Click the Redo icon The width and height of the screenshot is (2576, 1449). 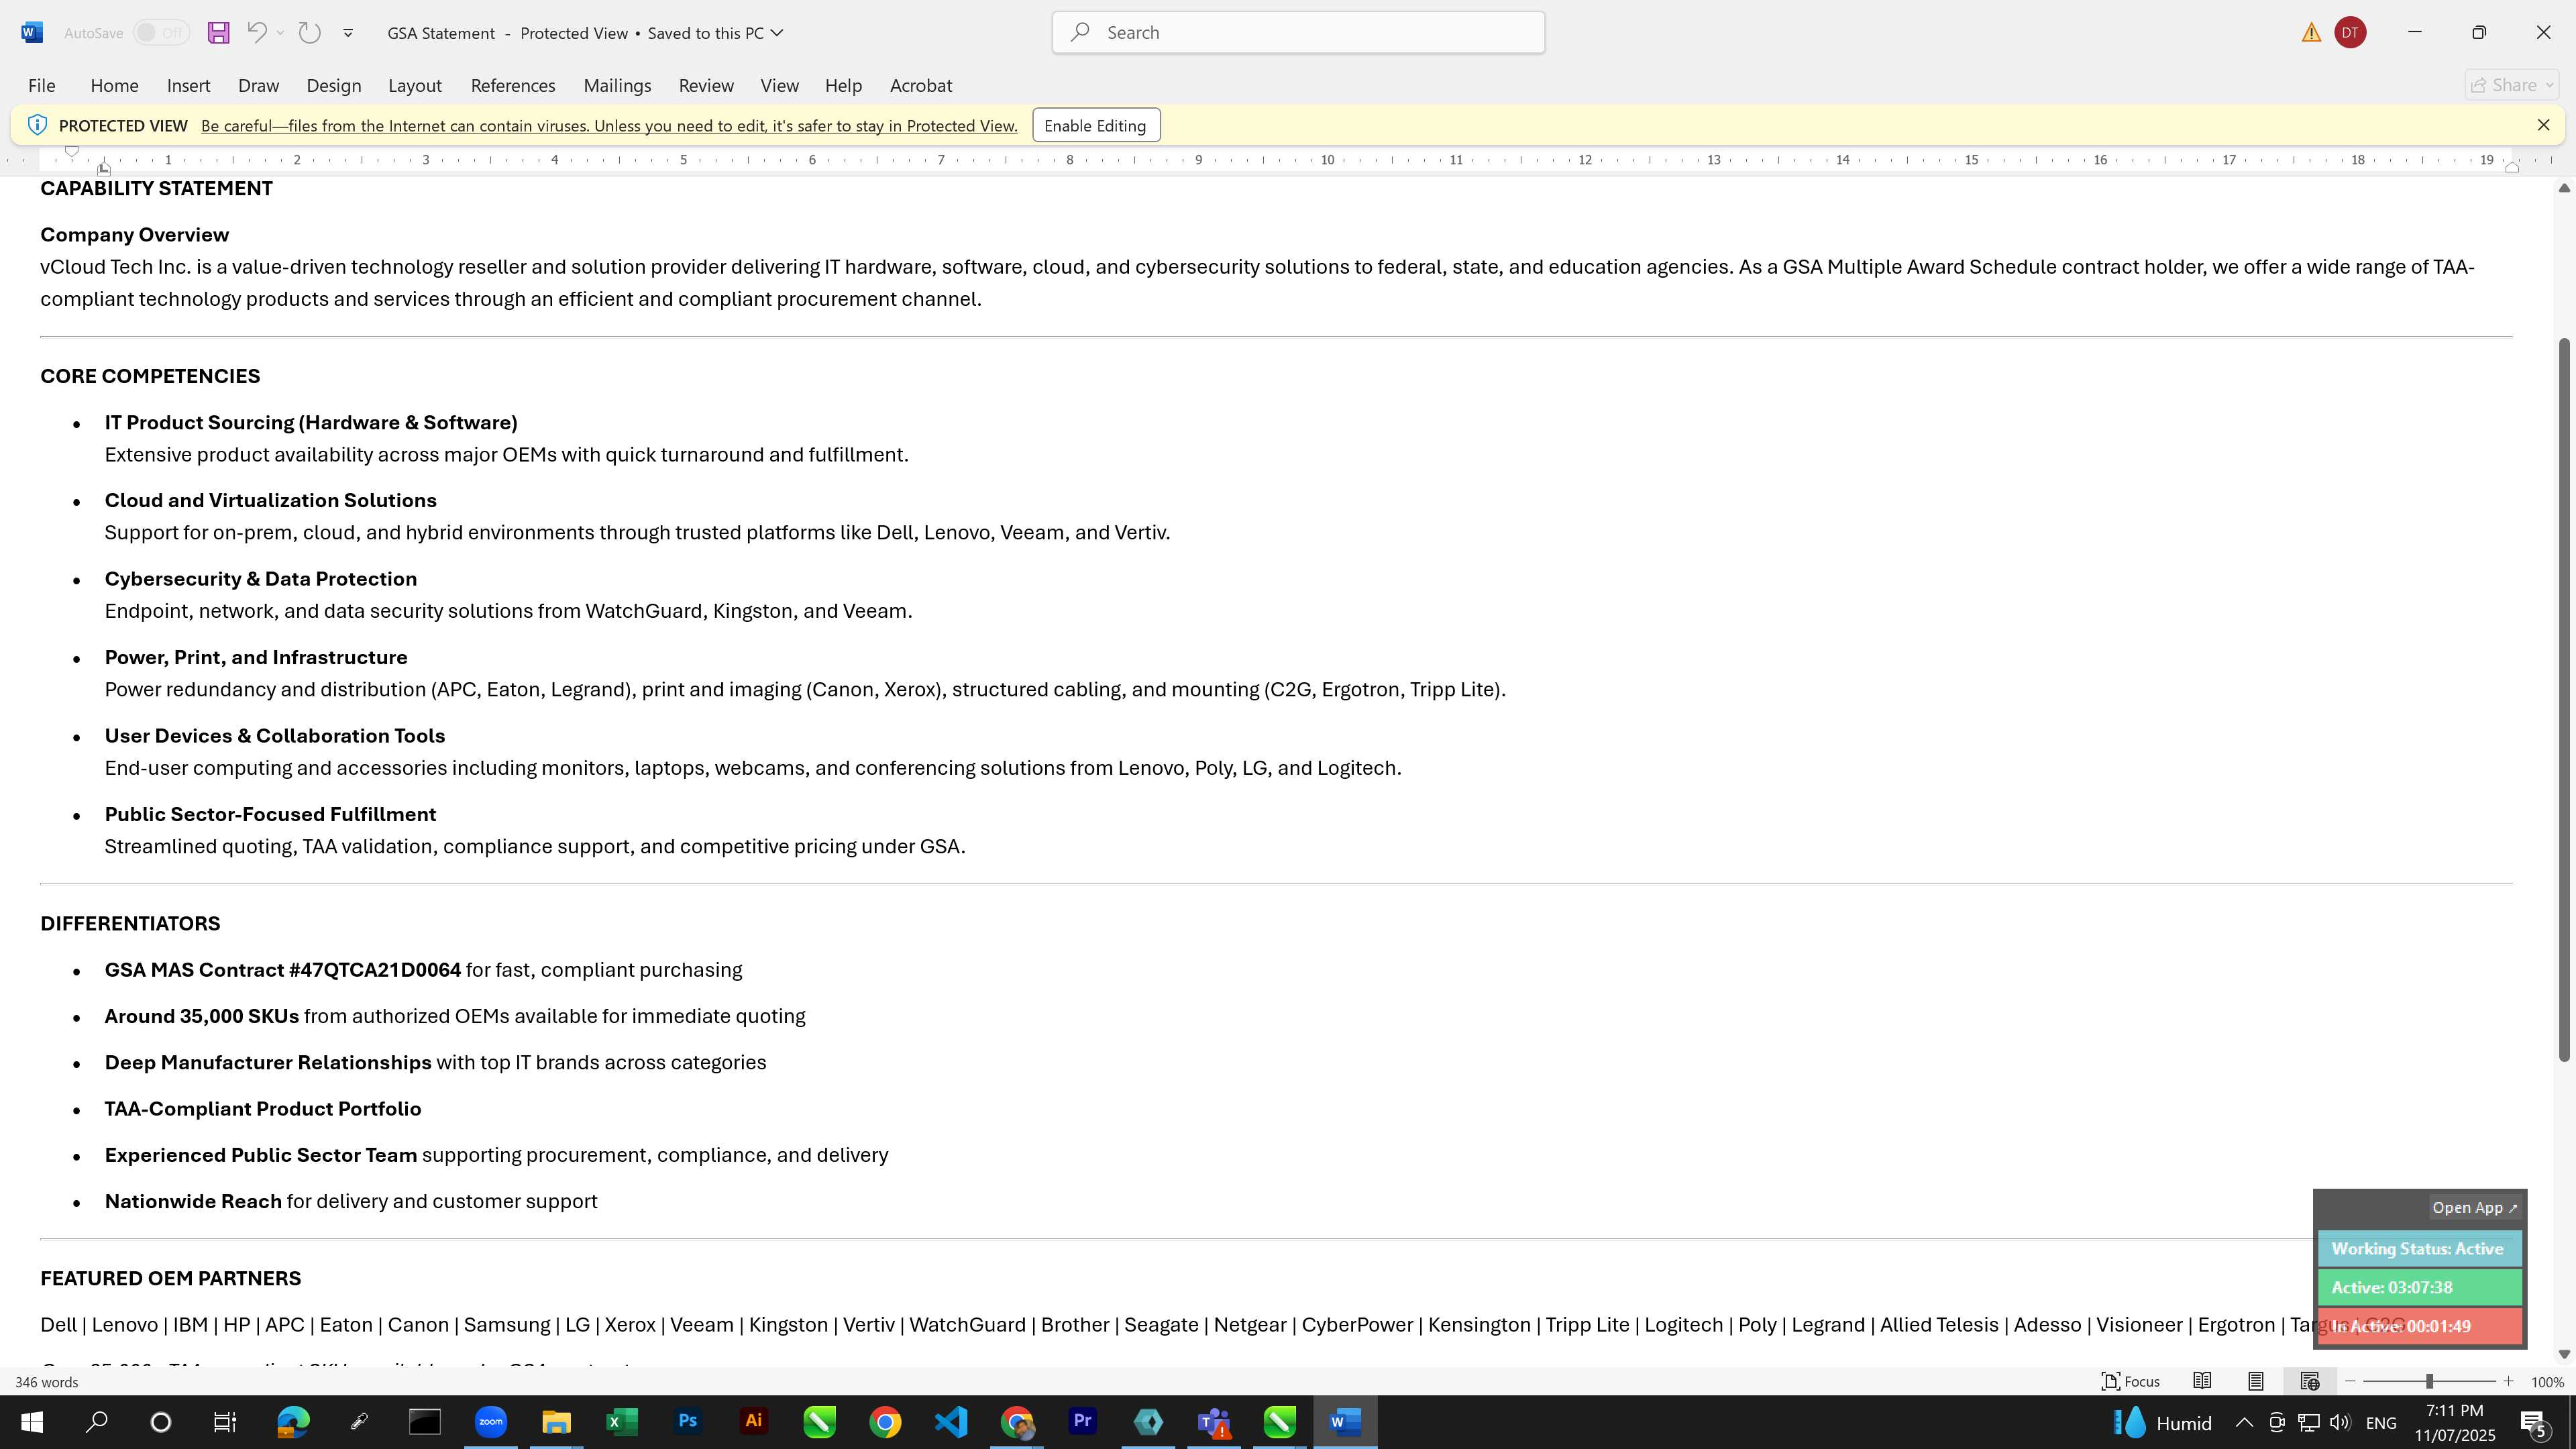310,33
